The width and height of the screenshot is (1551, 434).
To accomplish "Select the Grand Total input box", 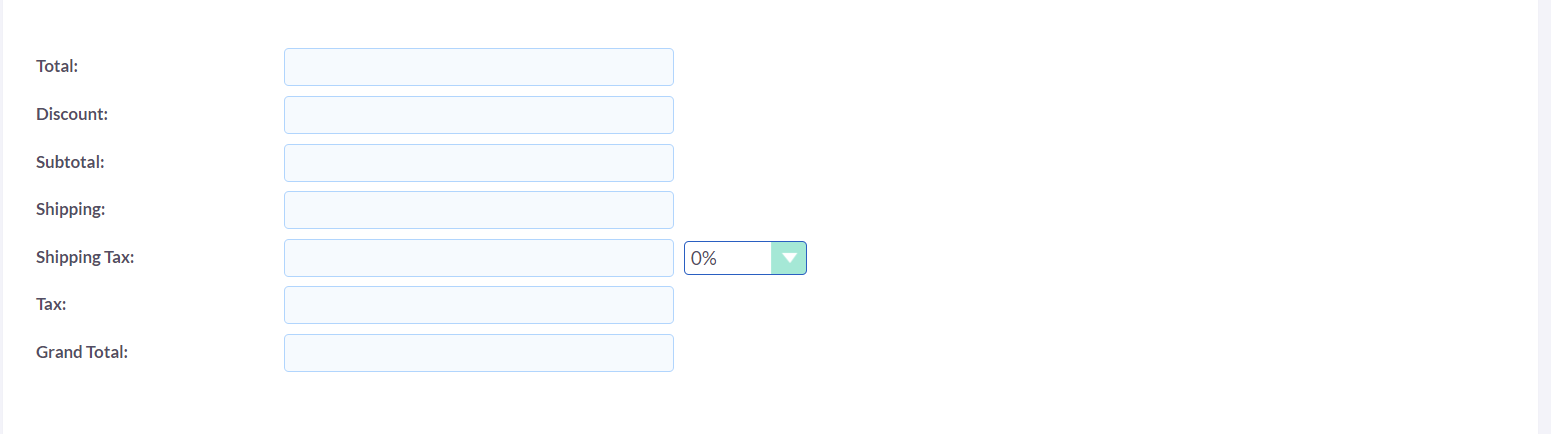I will tap(478, 353).
